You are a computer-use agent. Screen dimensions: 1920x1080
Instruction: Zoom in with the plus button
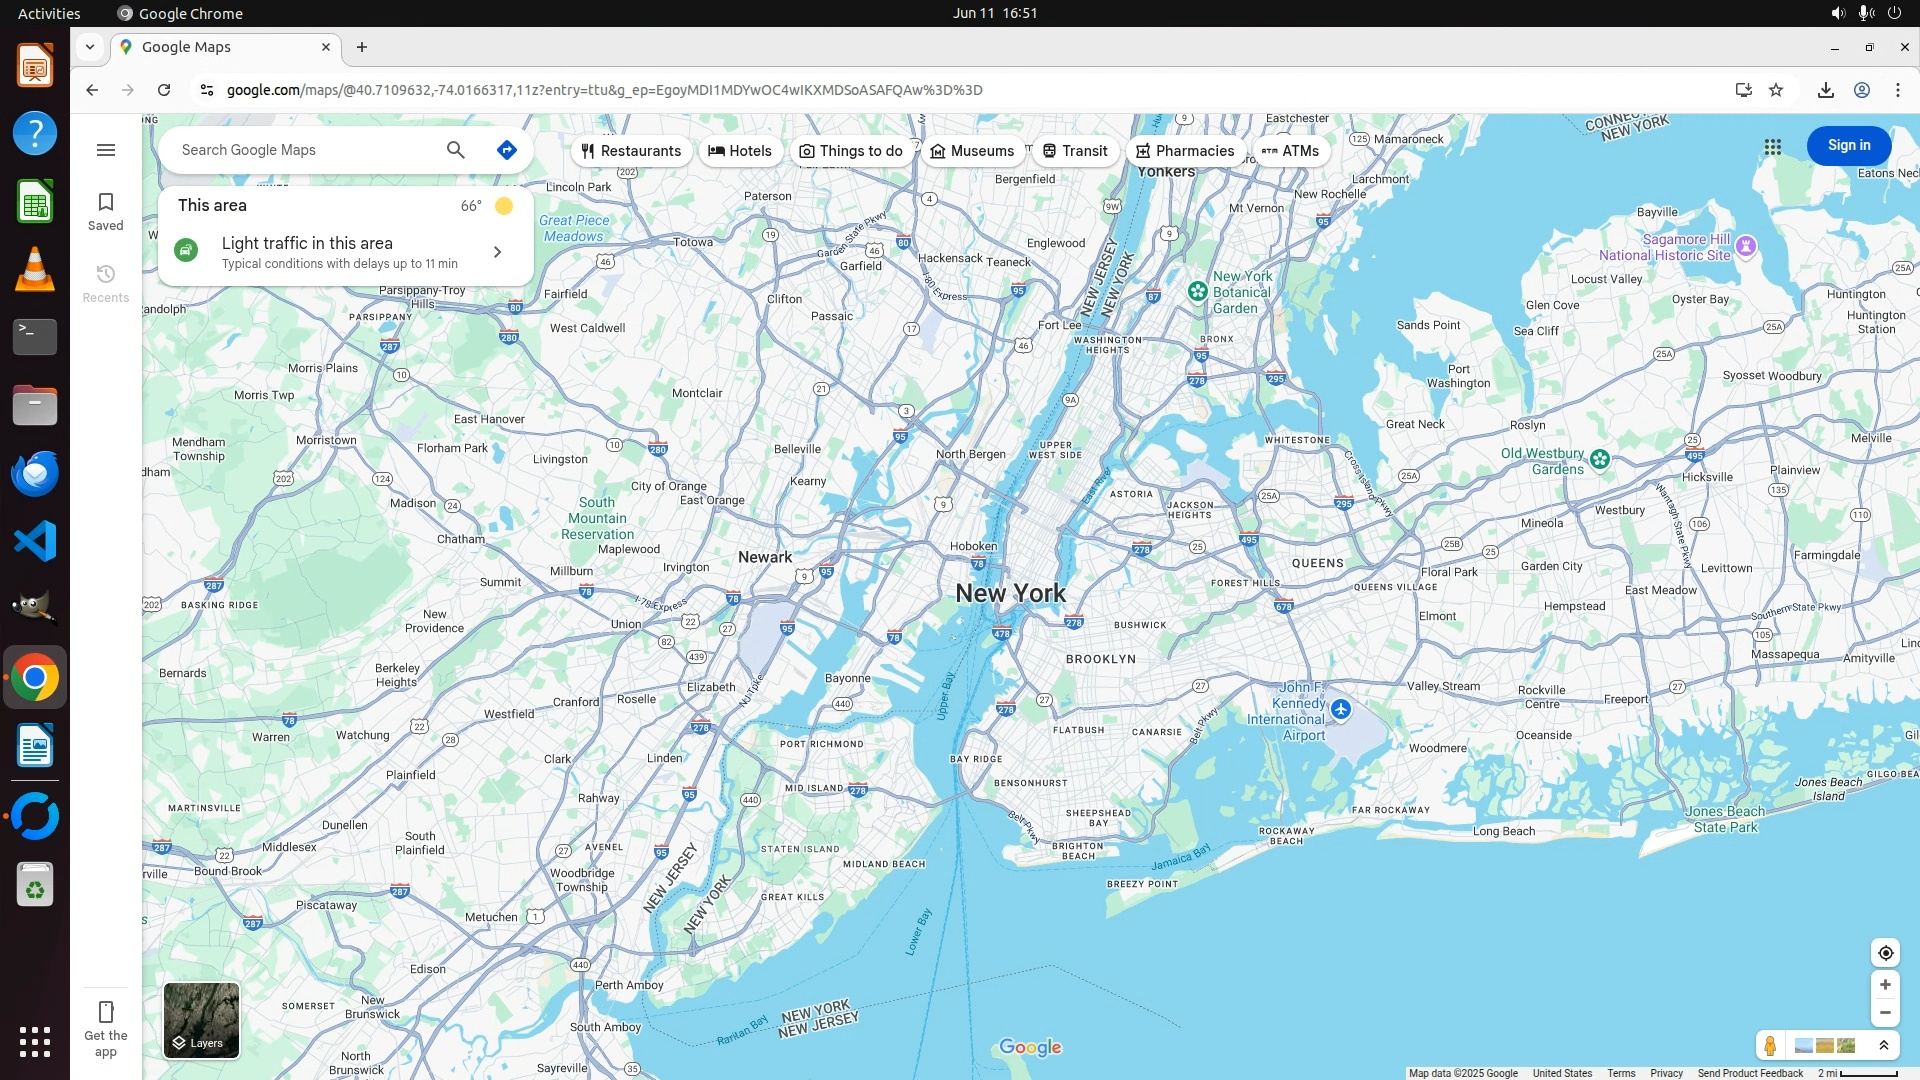(1885, 985)
